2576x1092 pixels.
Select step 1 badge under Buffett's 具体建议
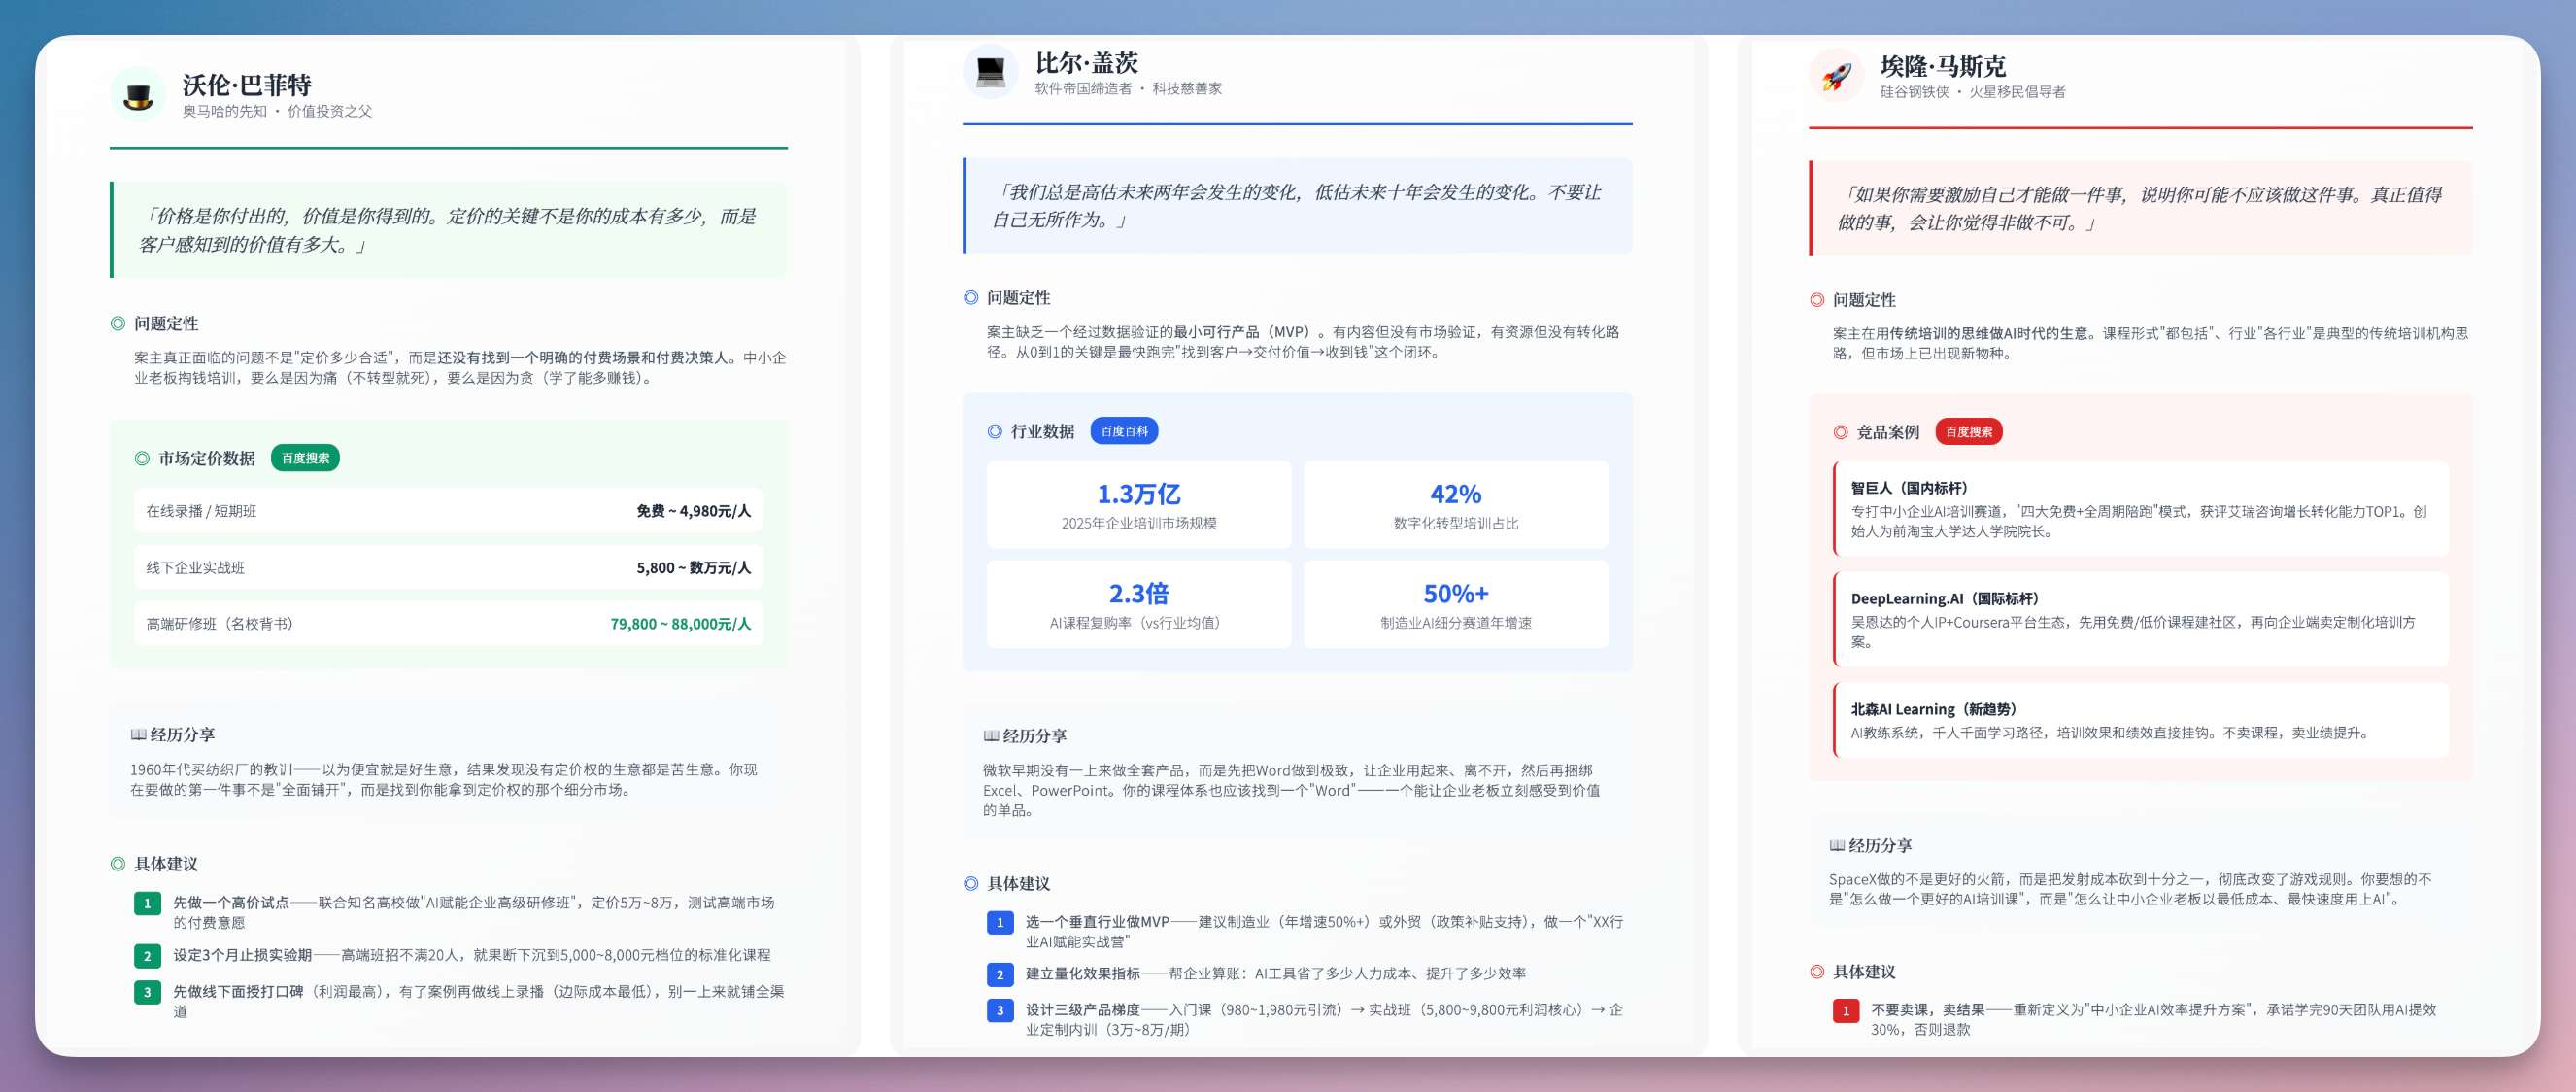(x=147, y=903)
